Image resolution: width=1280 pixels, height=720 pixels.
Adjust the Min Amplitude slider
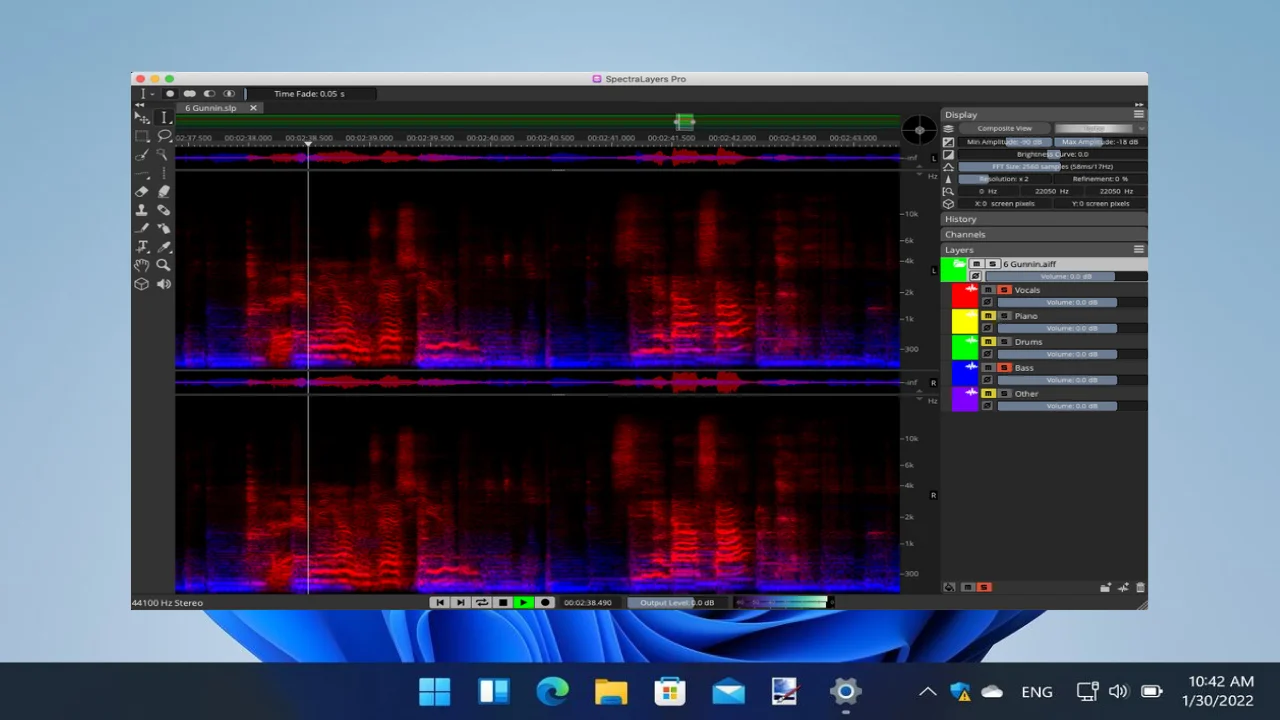tap(1004, 142)
